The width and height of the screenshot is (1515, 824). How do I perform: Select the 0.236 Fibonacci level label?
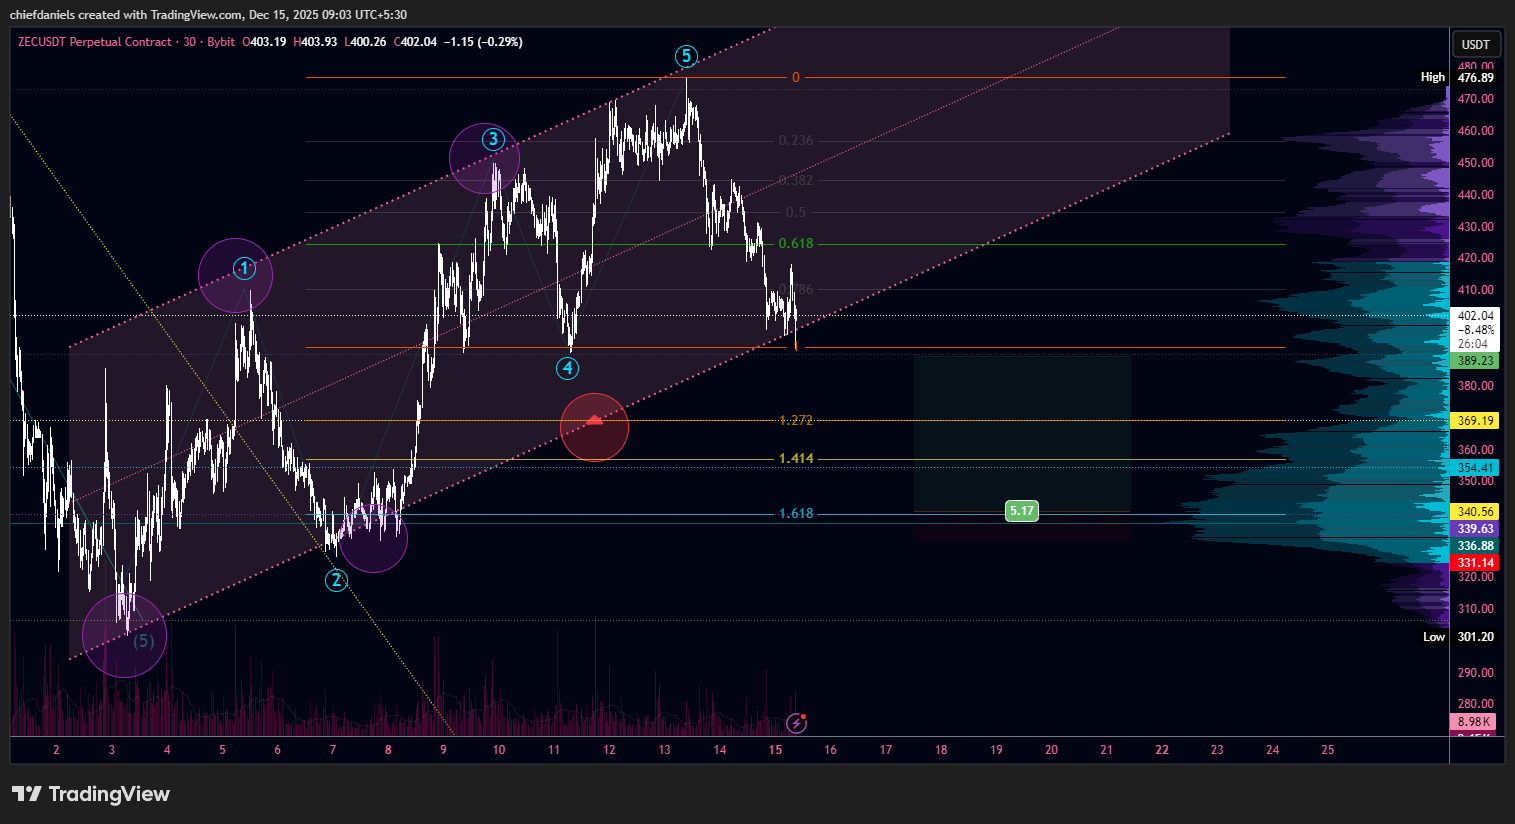coord(796,140)
